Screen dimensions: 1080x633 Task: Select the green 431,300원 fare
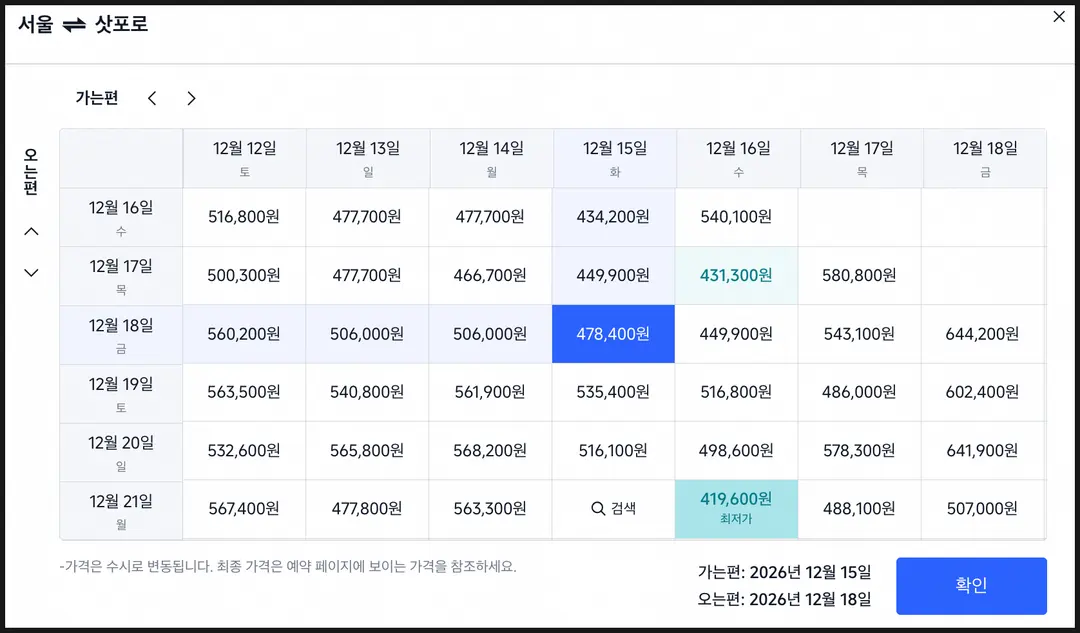[x=736, y=276]
